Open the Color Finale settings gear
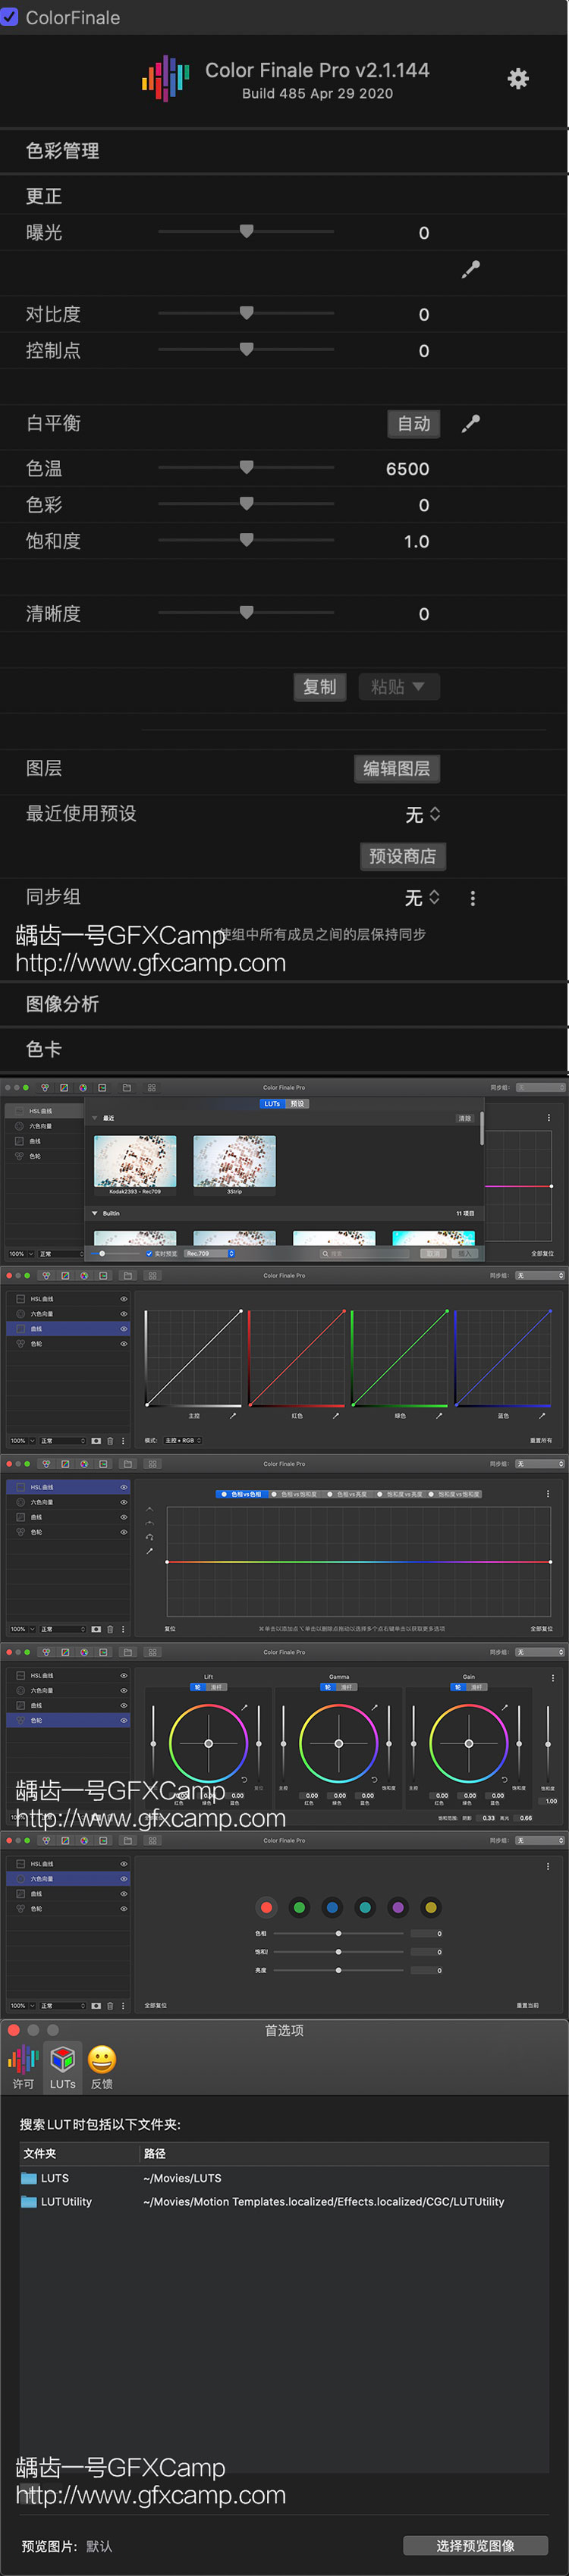Screen dimensions: 569x2576 point(517,79)
